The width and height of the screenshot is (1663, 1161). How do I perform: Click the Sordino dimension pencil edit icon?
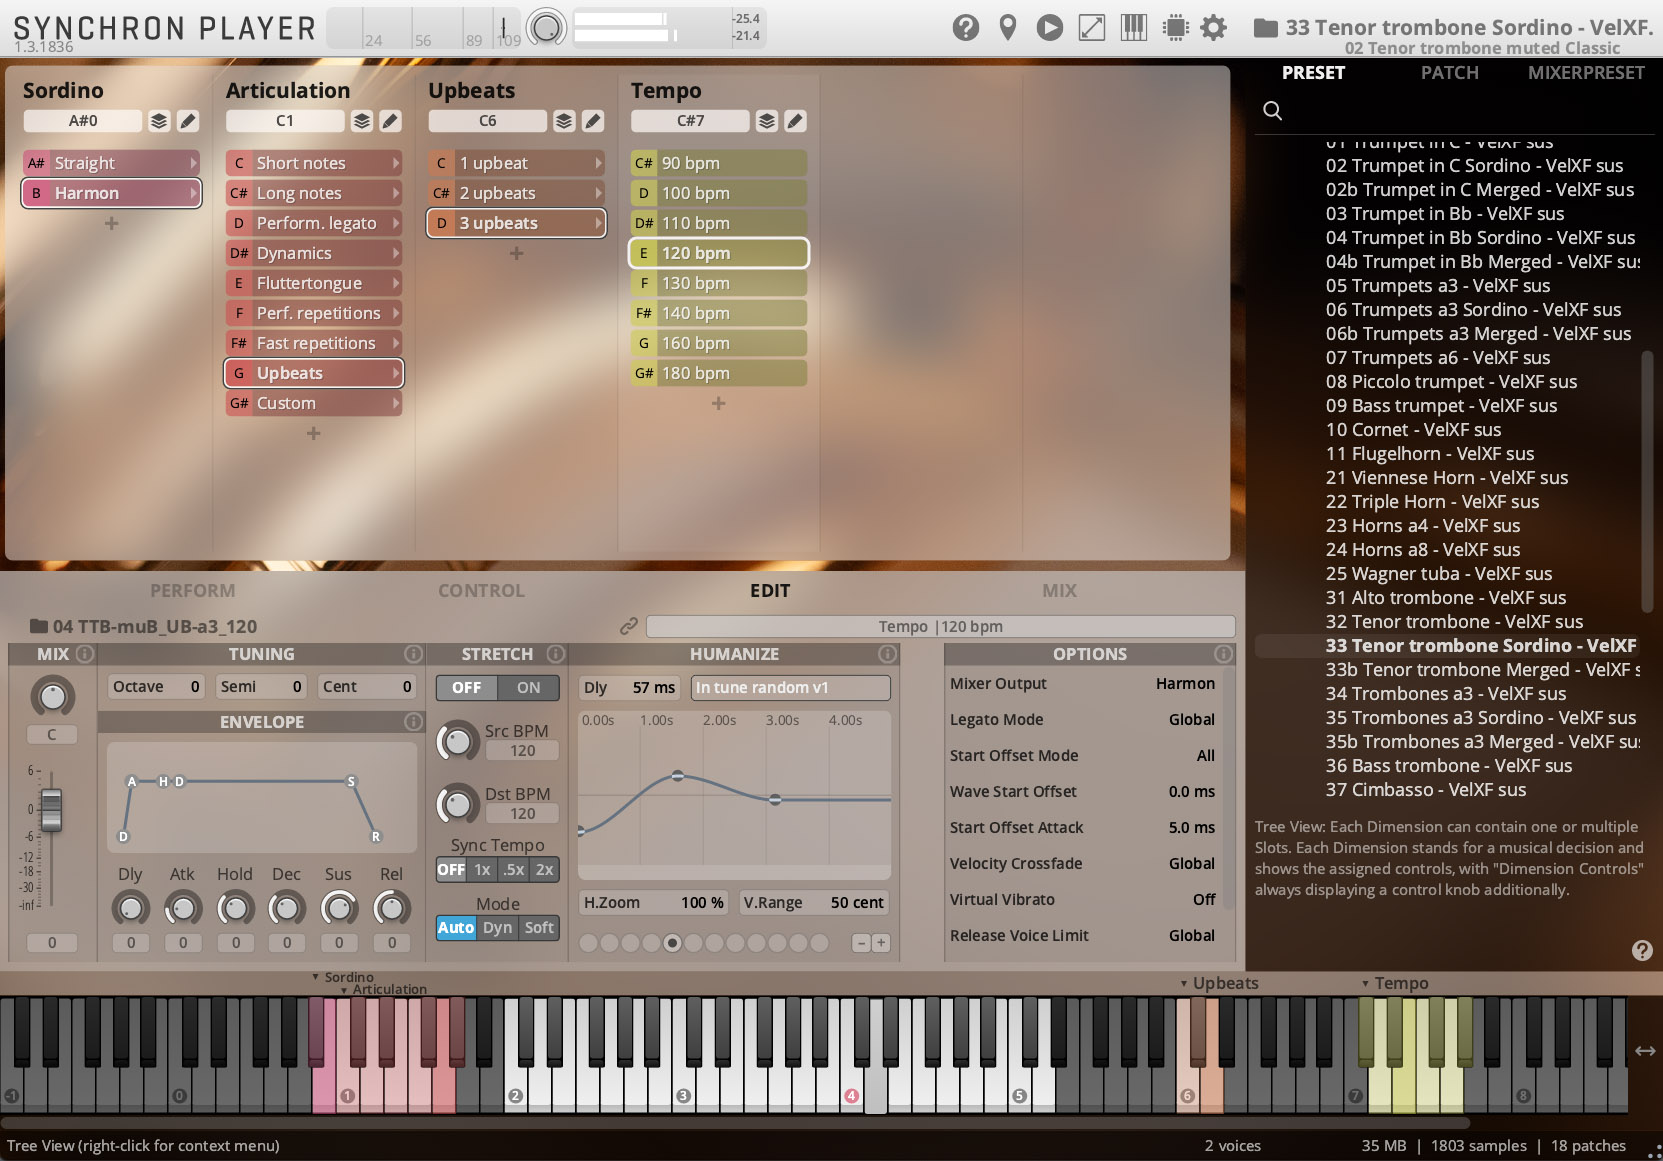tap(187, 121)
